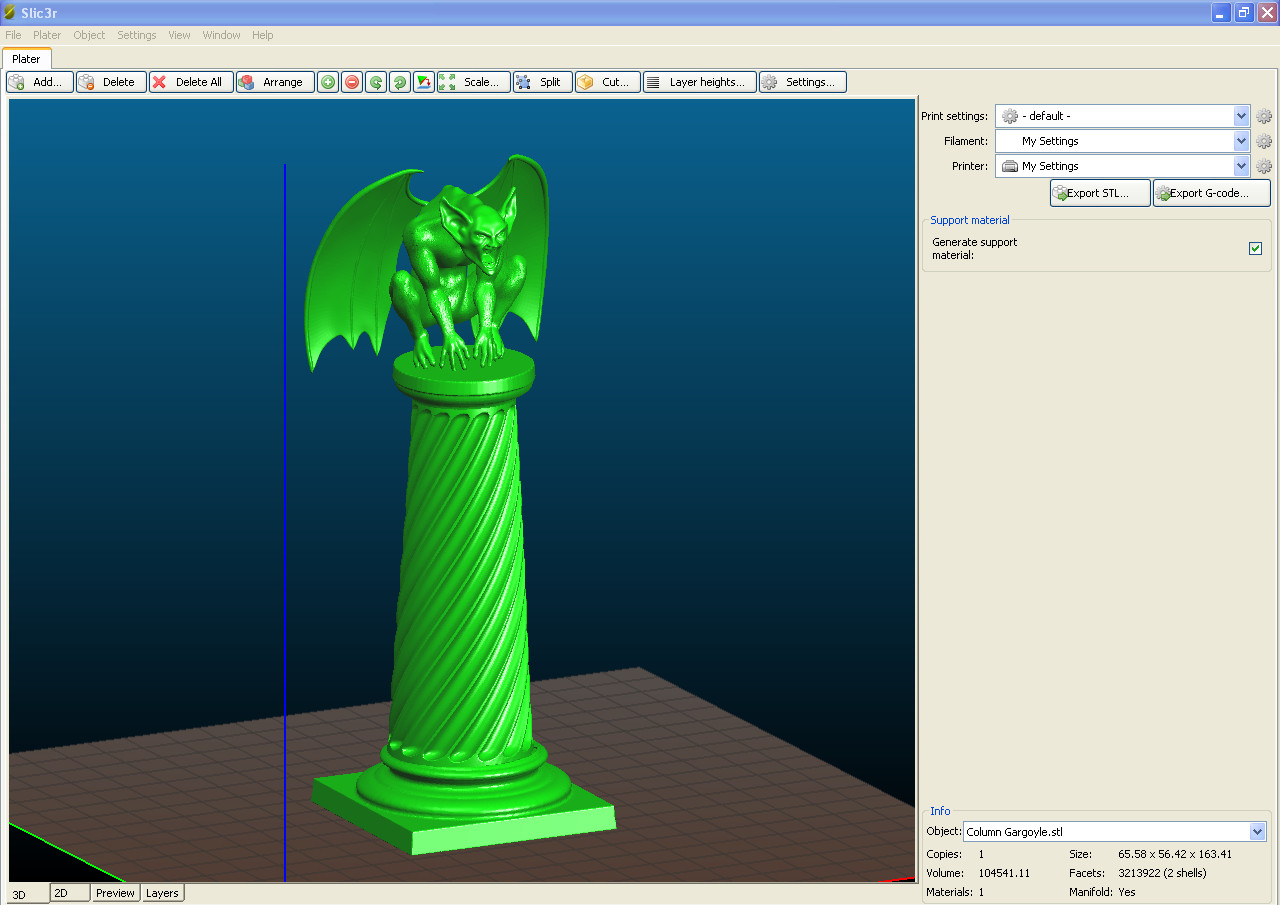Rotate object counter-clockwise 45 degrees
1280x905 pixels.
(x=375, y=82)
